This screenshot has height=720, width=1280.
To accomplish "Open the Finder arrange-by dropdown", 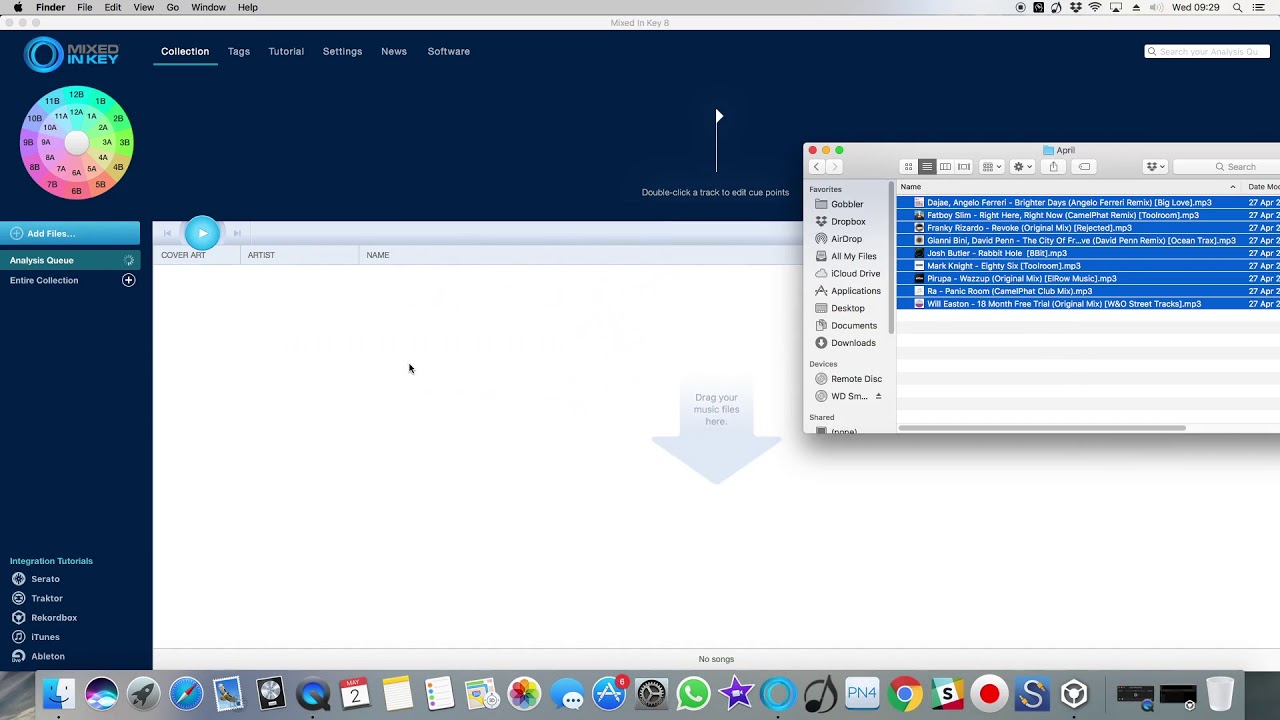I will (992, 167).
